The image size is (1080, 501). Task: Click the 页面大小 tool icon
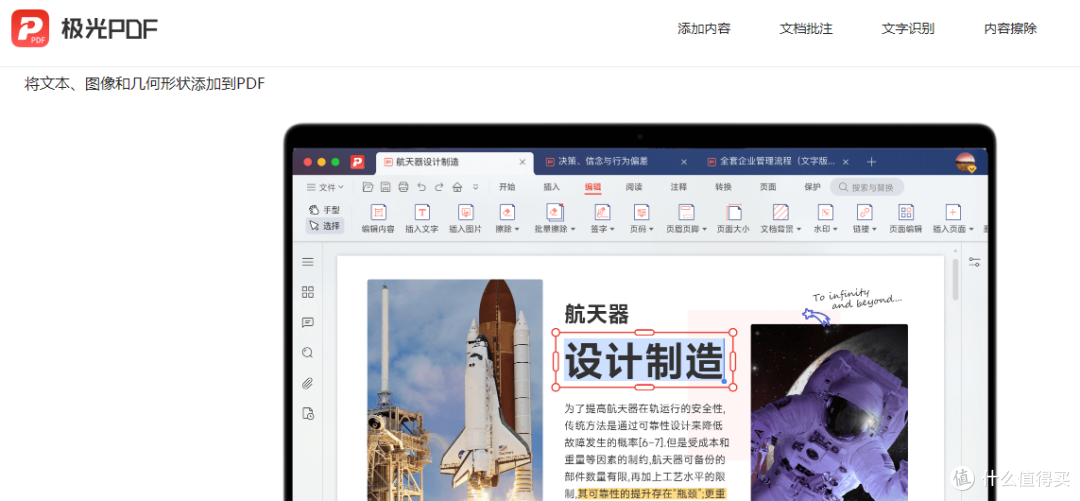[733, 218]
